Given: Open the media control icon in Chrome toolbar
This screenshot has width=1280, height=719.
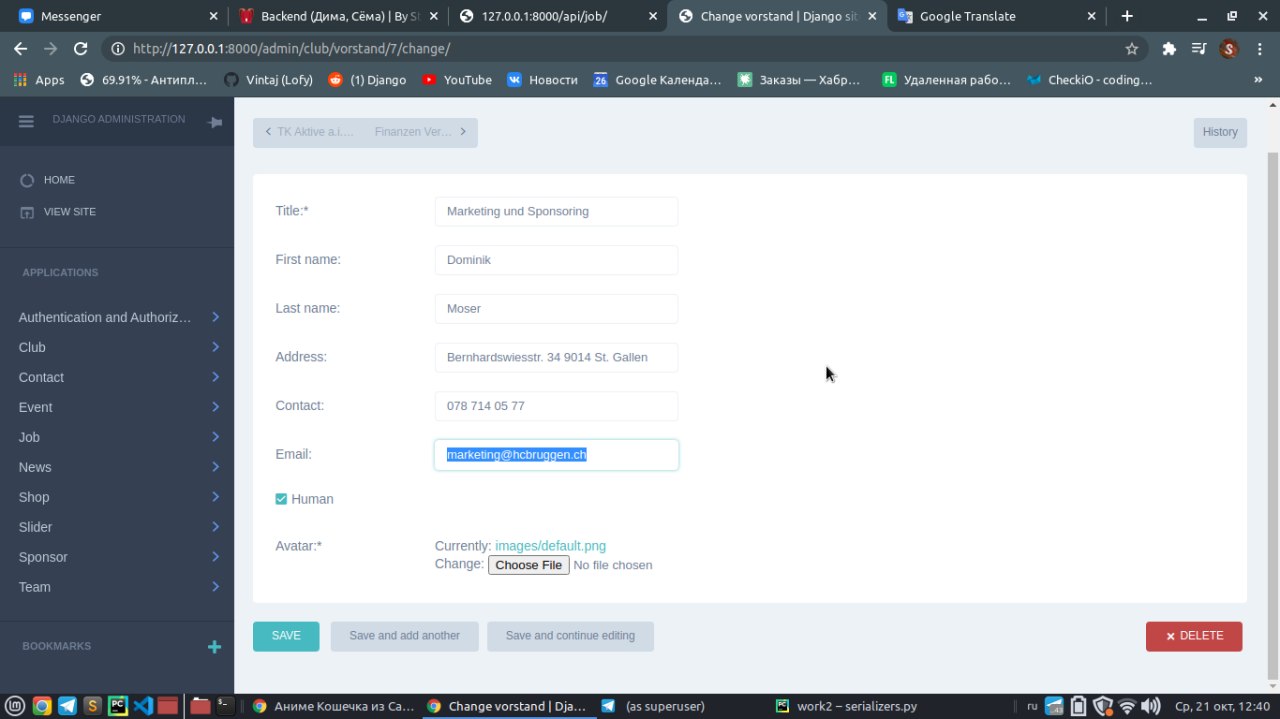Looking at the screenshot, I should tap(1200, 48).
